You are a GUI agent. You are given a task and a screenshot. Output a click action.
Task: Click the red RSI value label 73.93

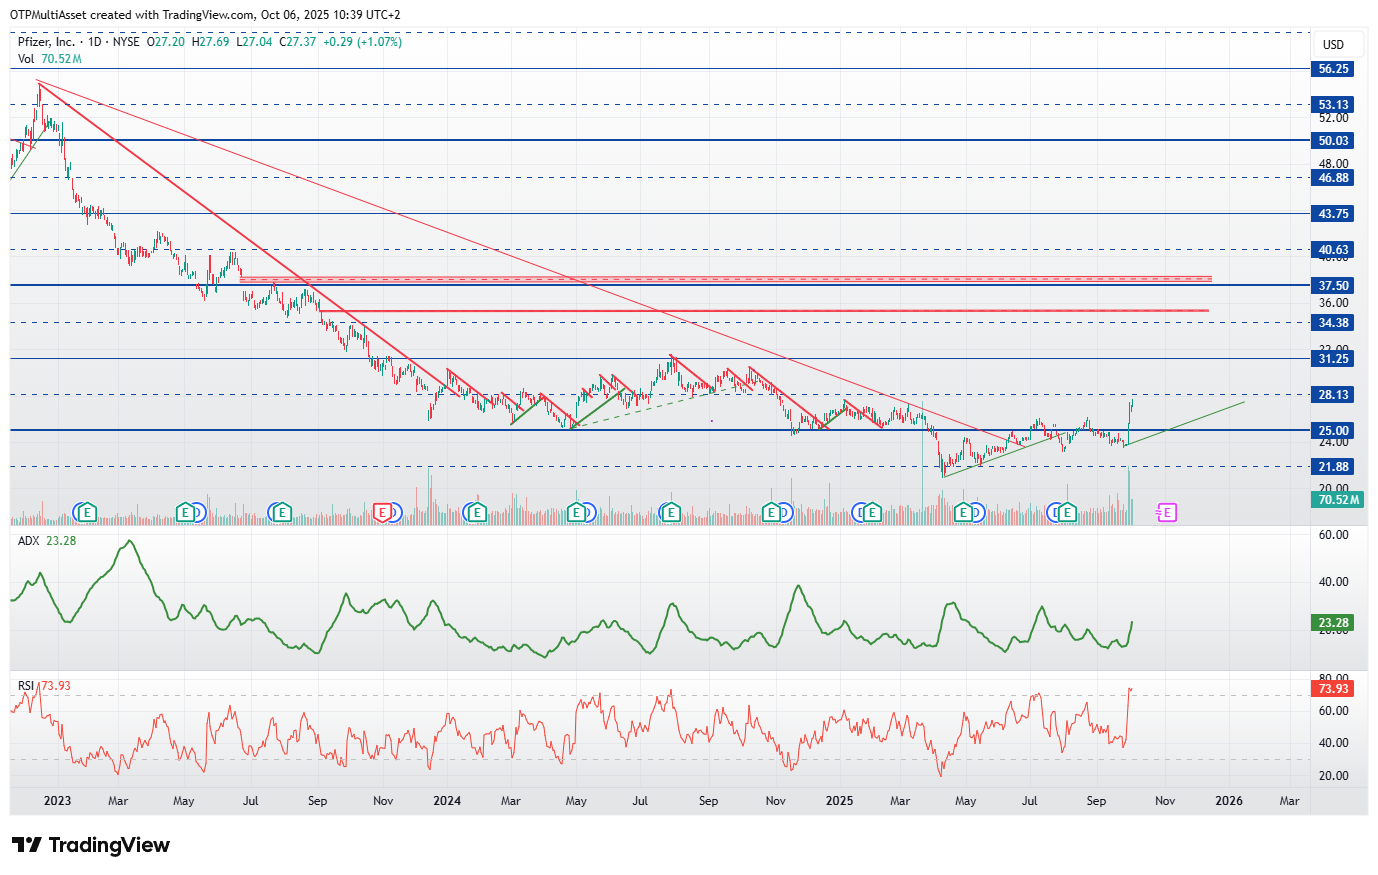[x=1333, y=689]
